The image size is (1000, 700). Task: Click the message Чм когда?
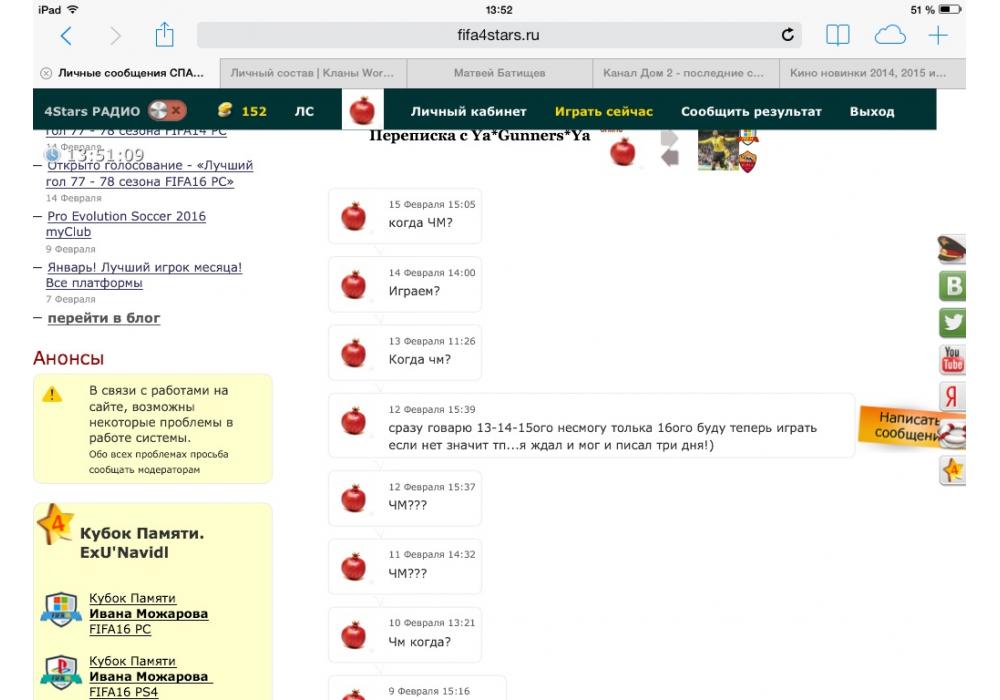coord(419,641)
